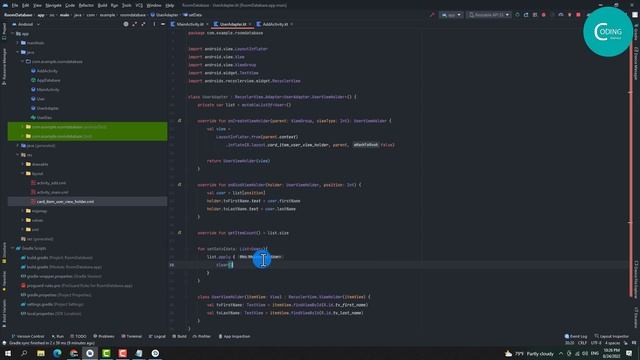Collapse the app module tree node
The width and height of the screenshot is (640, 360).
13,34
